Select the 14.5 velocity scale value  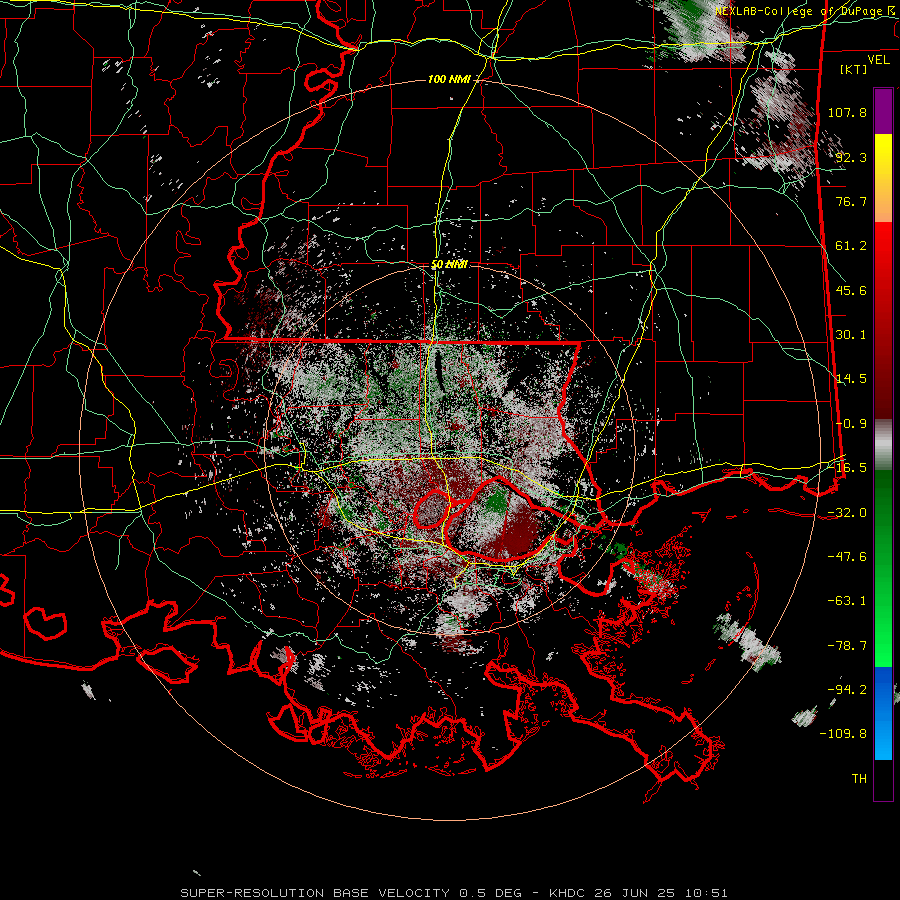click(x=851, y=379)
